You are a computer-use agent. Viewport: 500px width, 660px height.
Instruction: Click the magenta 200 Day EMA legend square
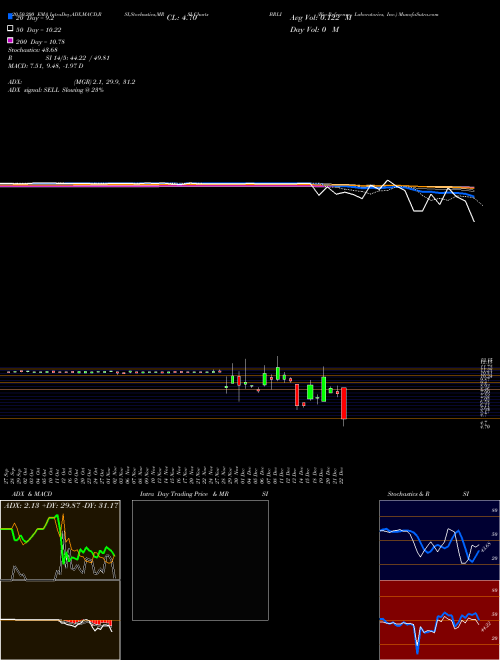[x=10, y=40]
